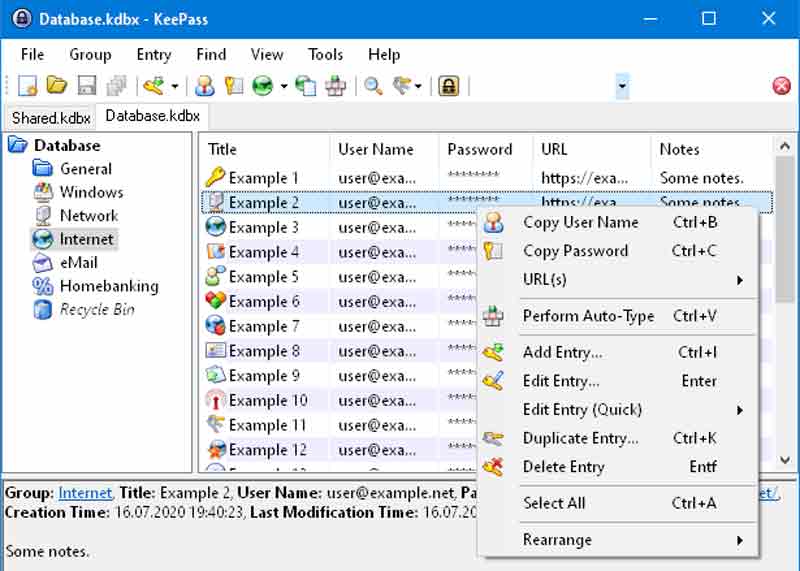800x571 pixels.
Task: Sort by the User Name column header
Action: pyautogui.click(x=384, y=149)
